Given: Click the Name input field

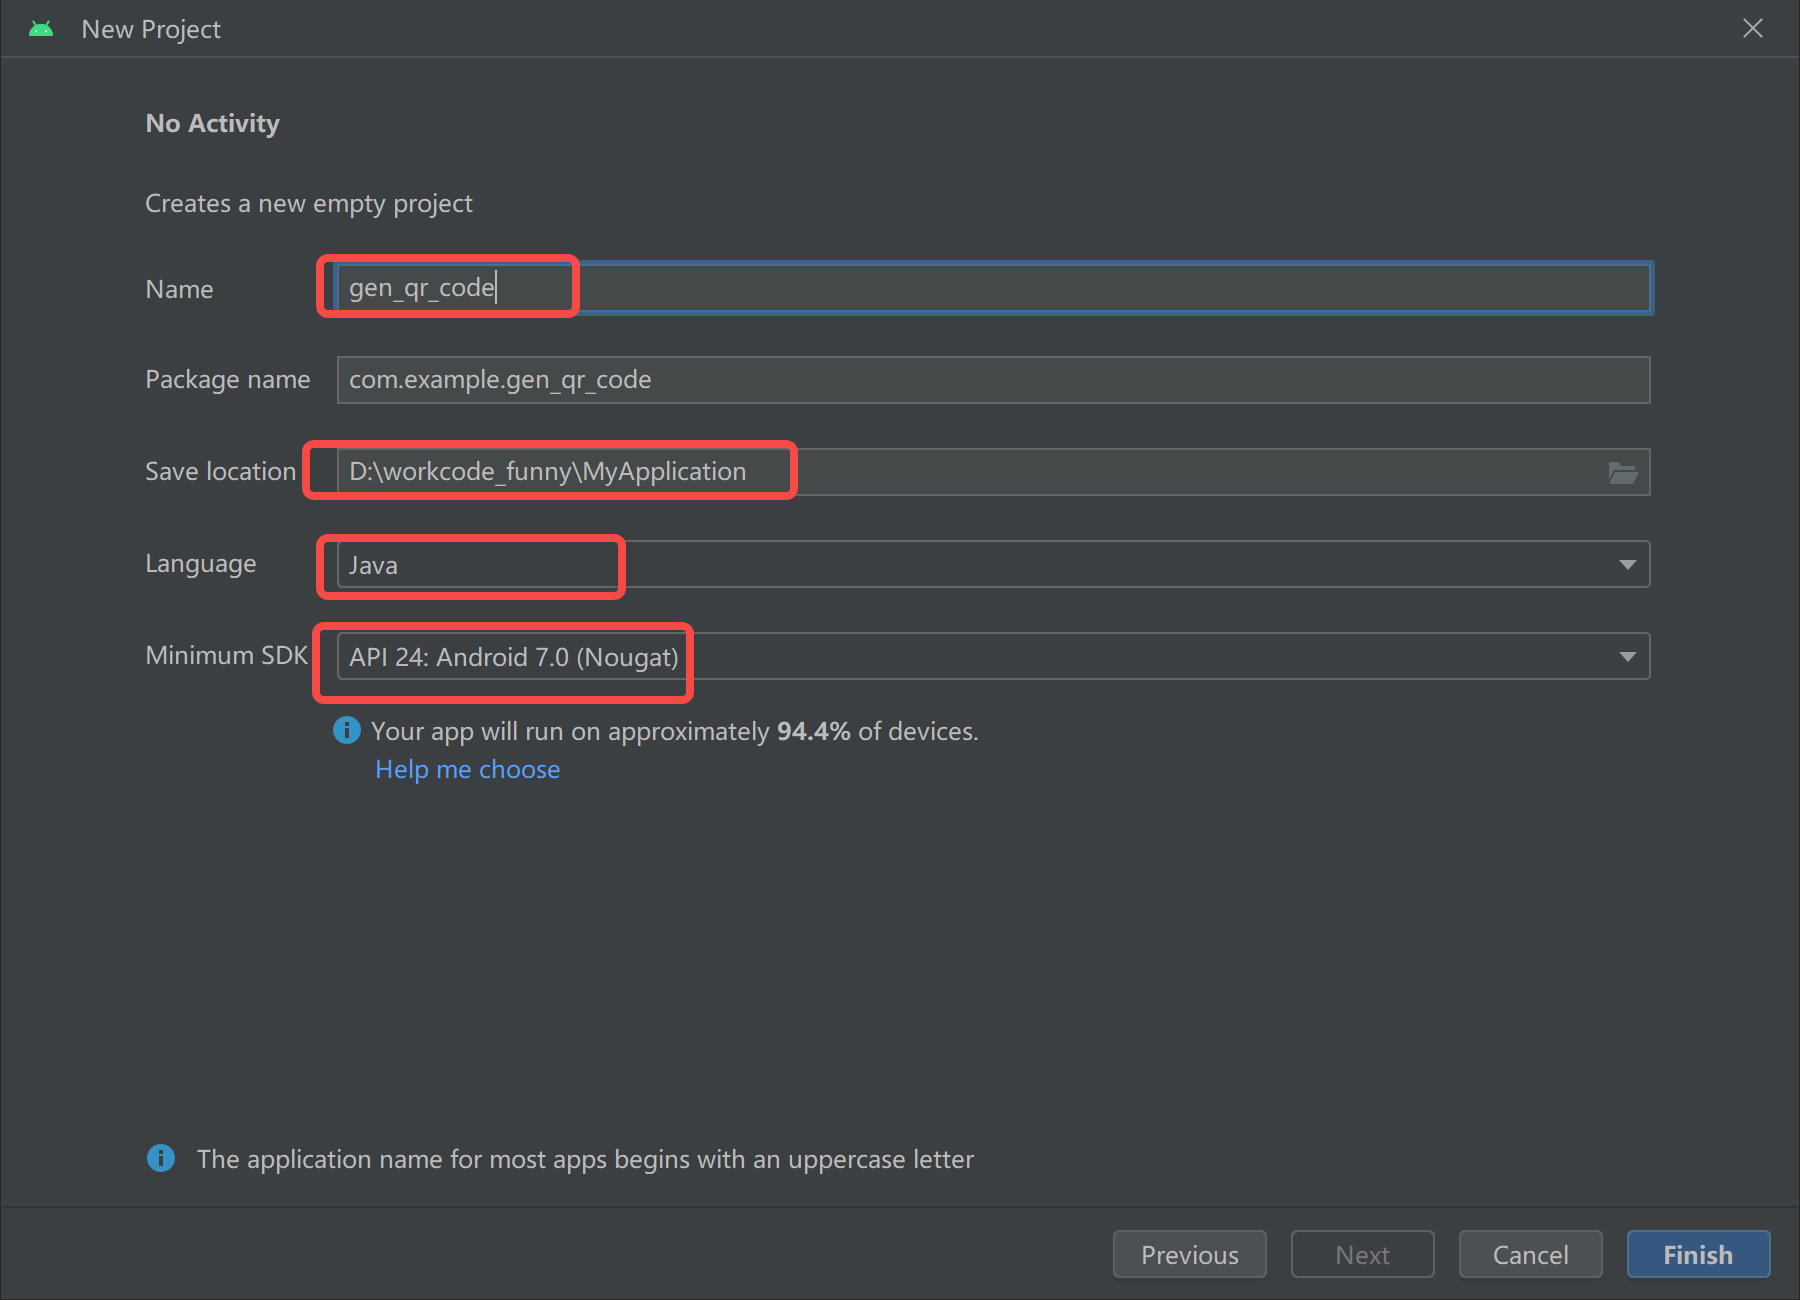Looking at the screenshot, I should pos(993,288).
